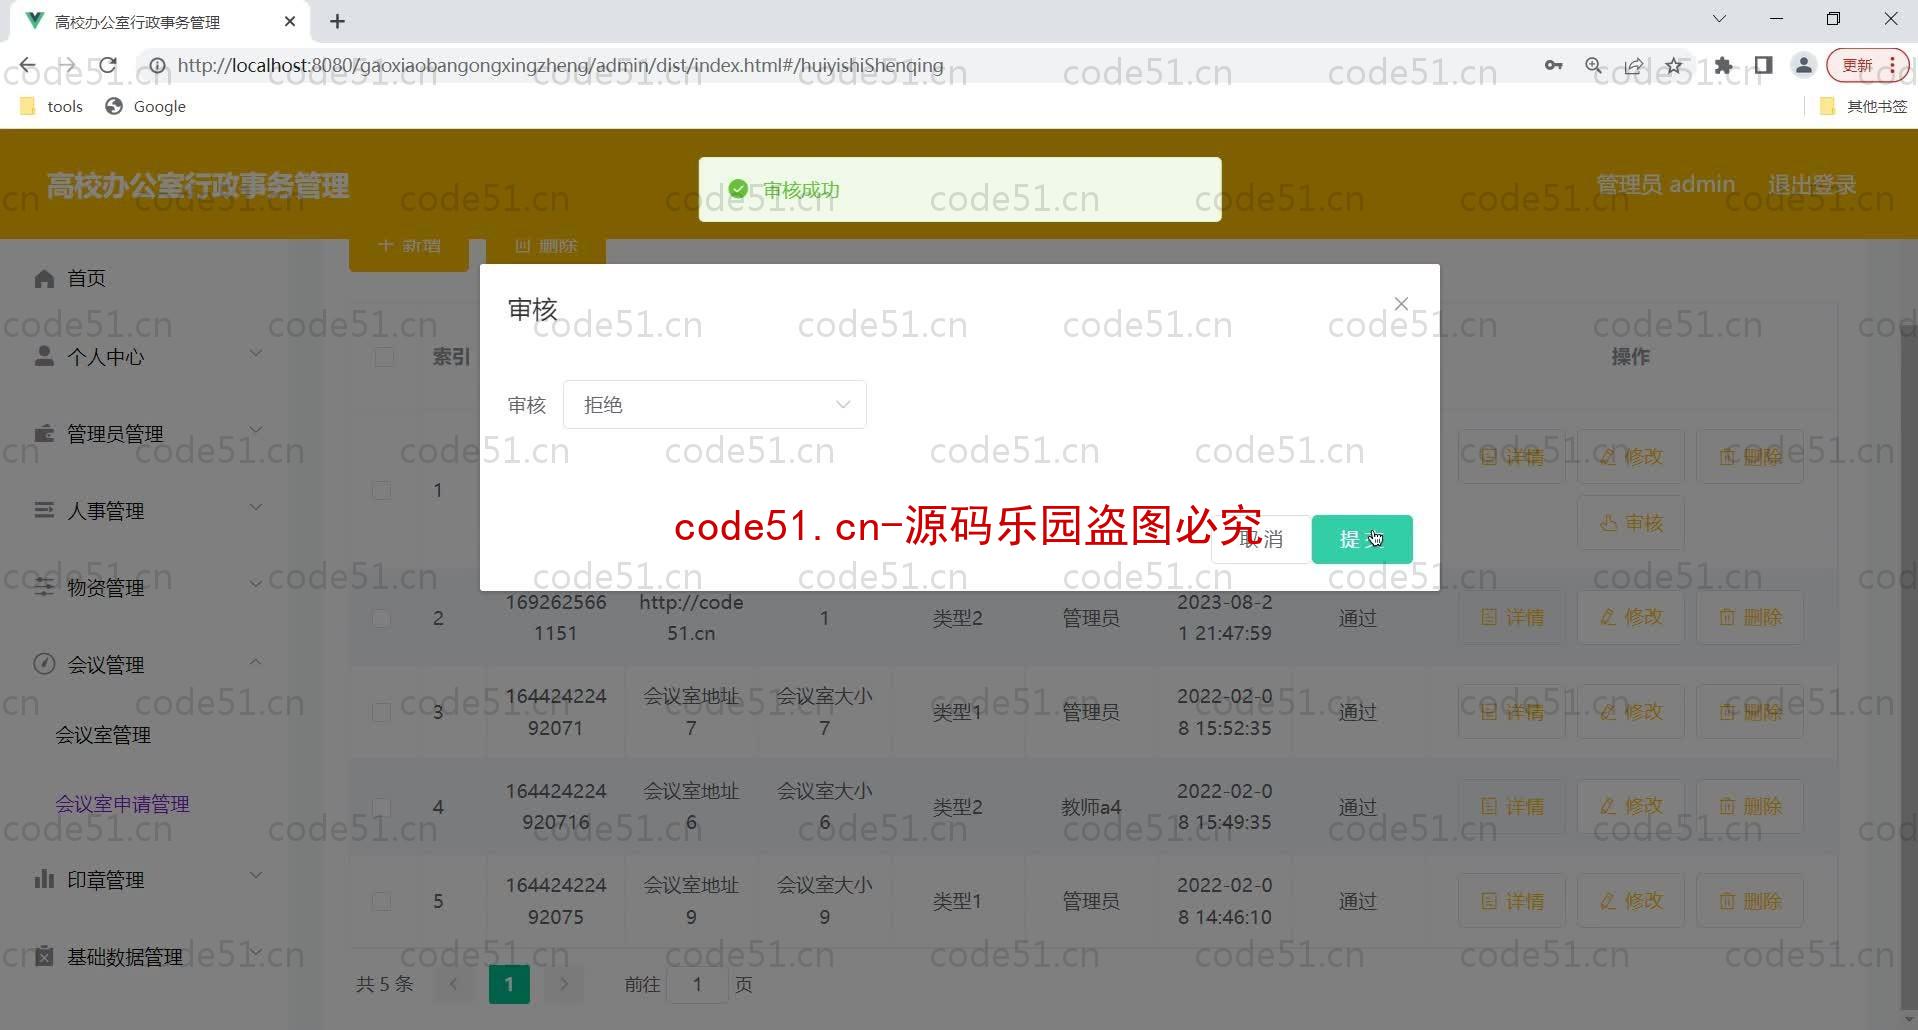1918x1030 pixels.
Task: Toggle checkbox for row 4
Action: (x=381, y=807)
